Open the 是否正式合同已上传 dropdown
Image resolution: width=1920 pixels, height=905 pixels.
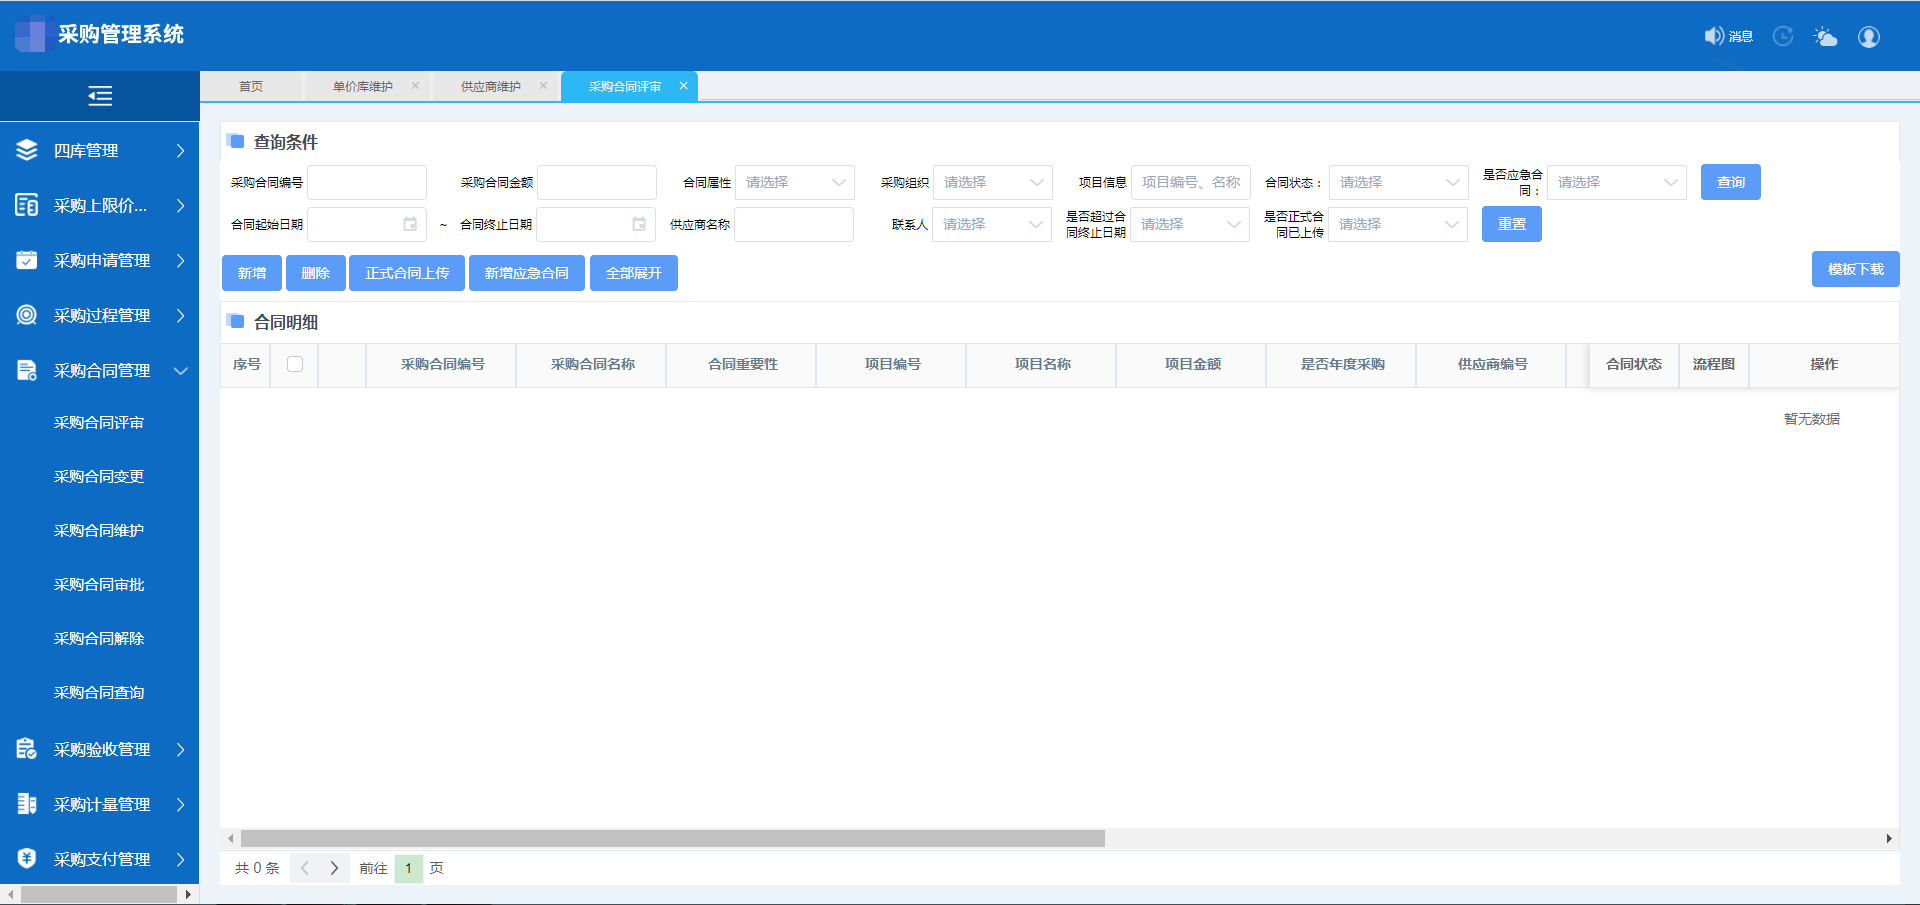click(x=1398, y=224)
